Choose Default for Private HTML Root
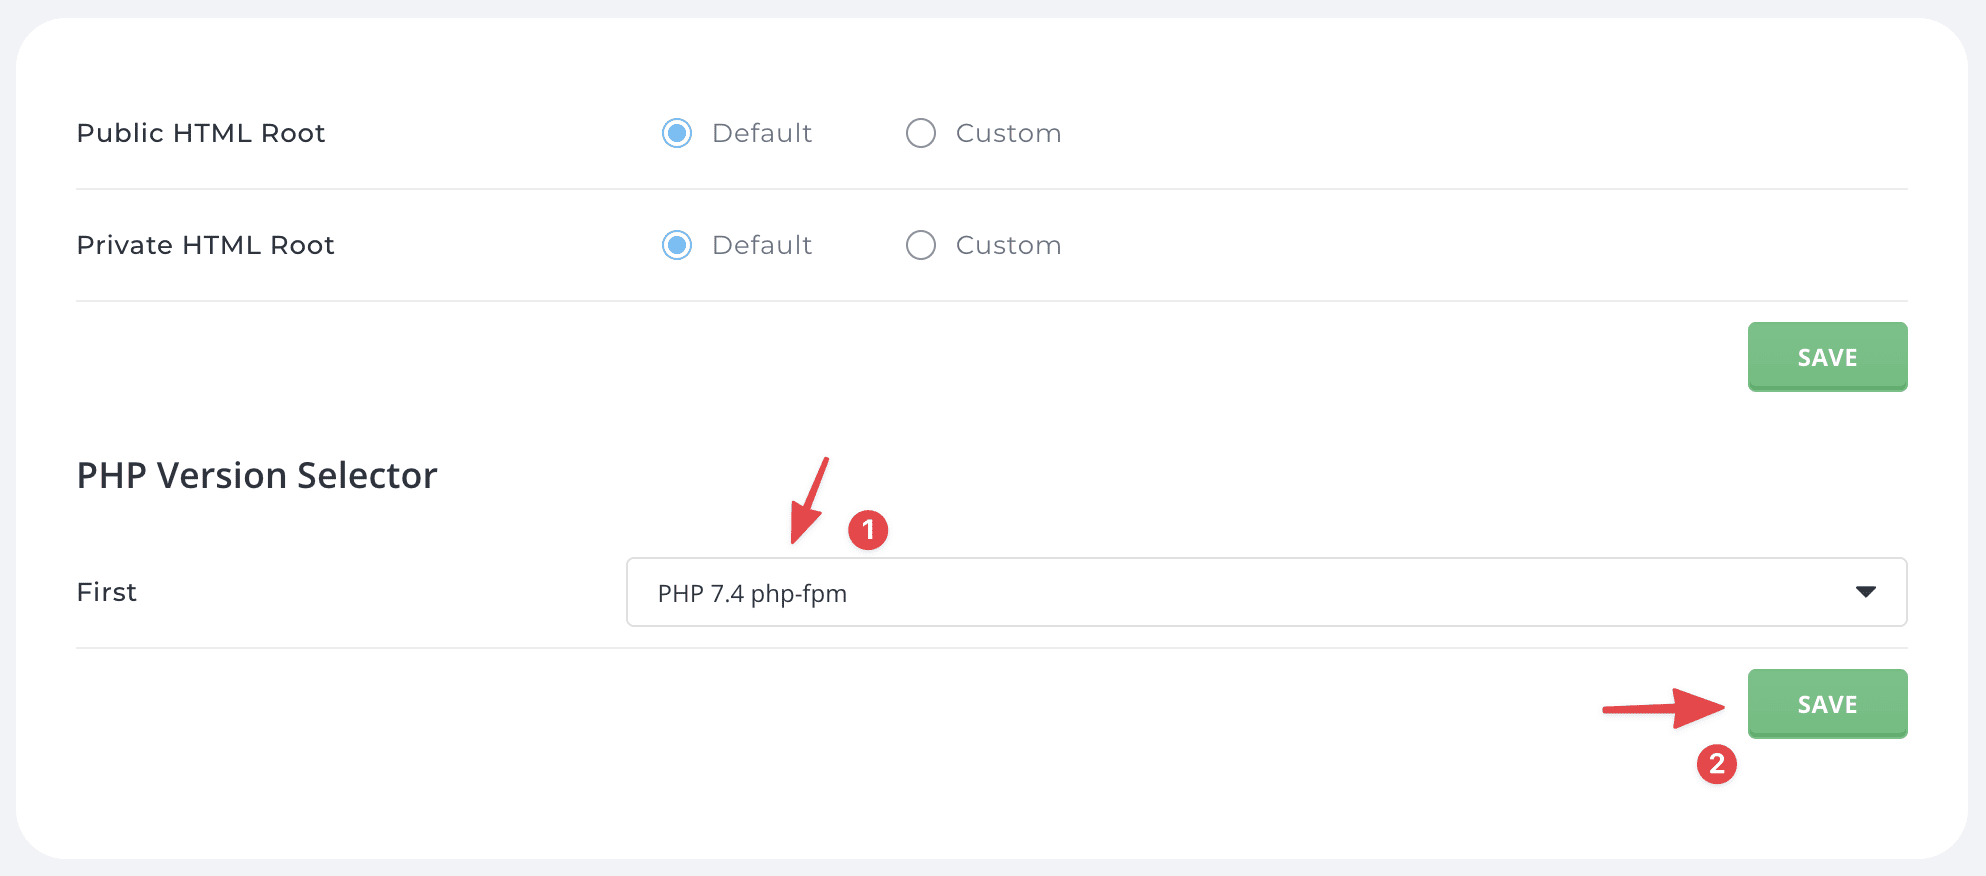The width and height of the screenshot is (1986, 876). pyautogui.click(x=676, y=244)
